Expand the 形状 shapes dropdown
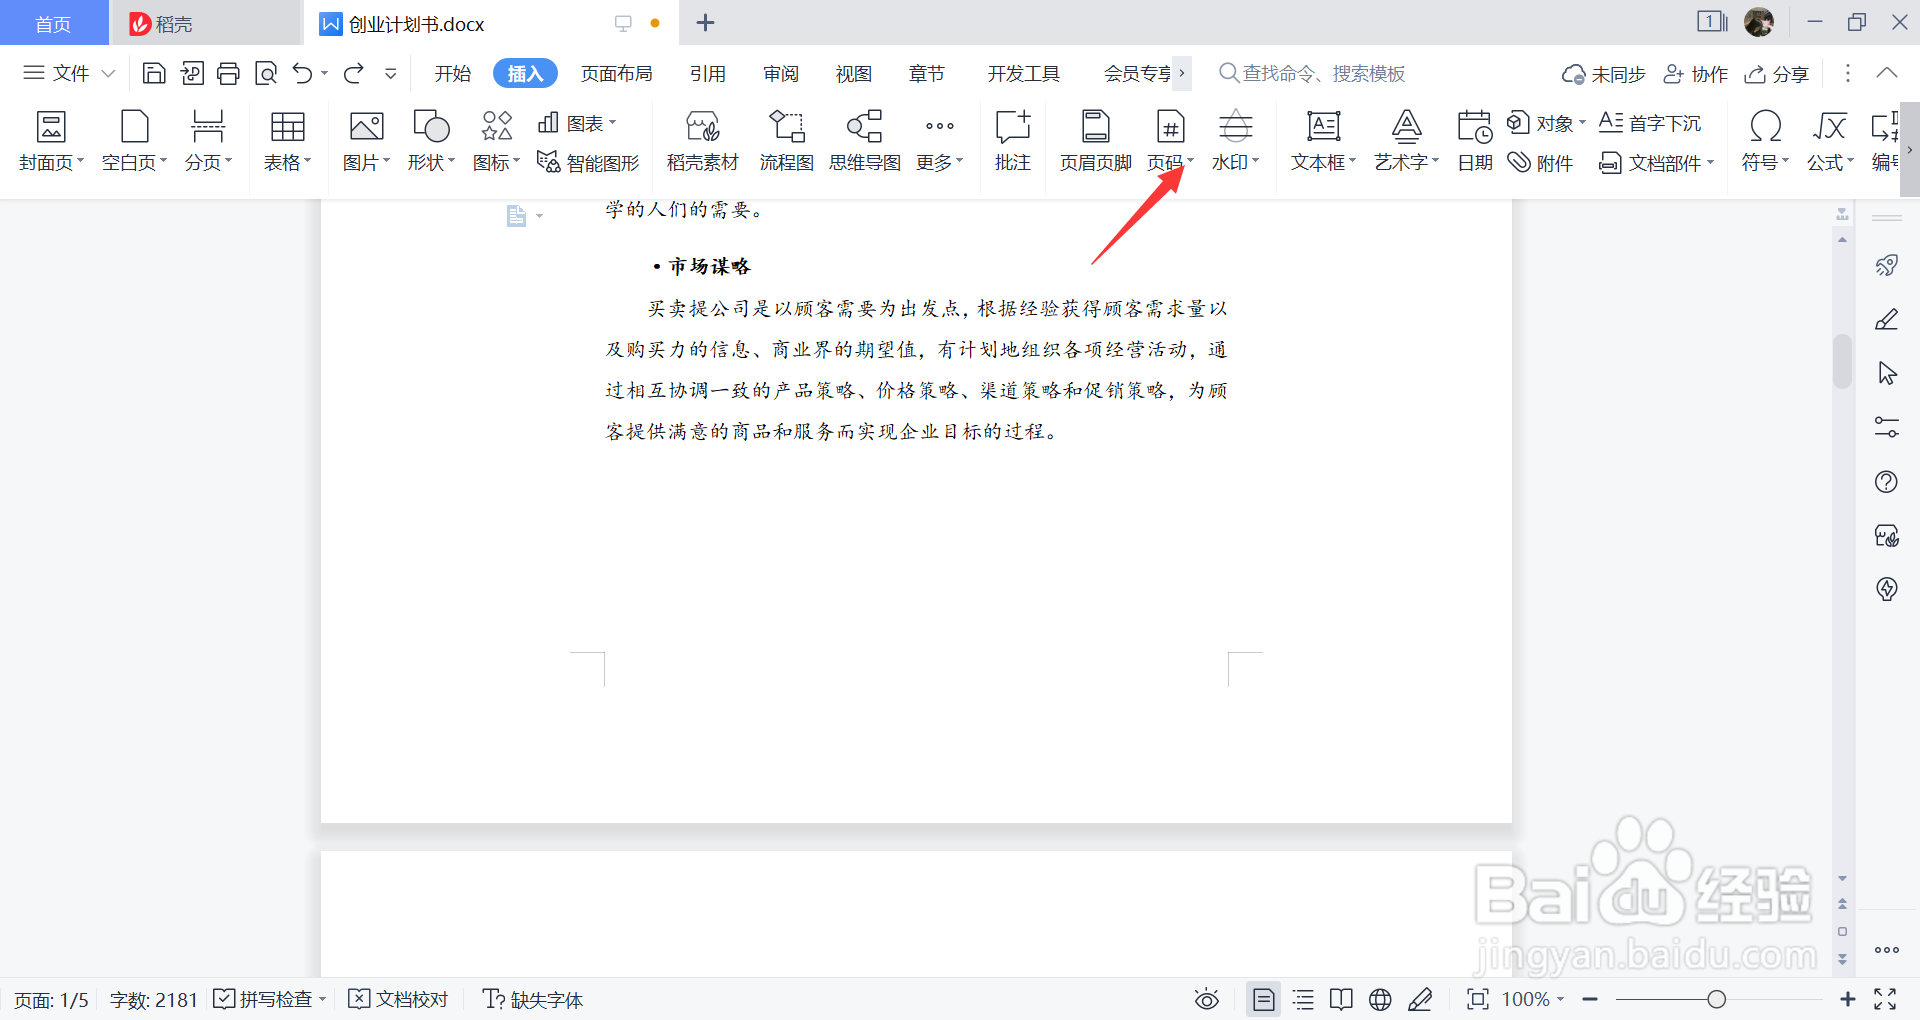This screenshot has width=1920, height=1020. pyautogui.click(x=429, y=140)
